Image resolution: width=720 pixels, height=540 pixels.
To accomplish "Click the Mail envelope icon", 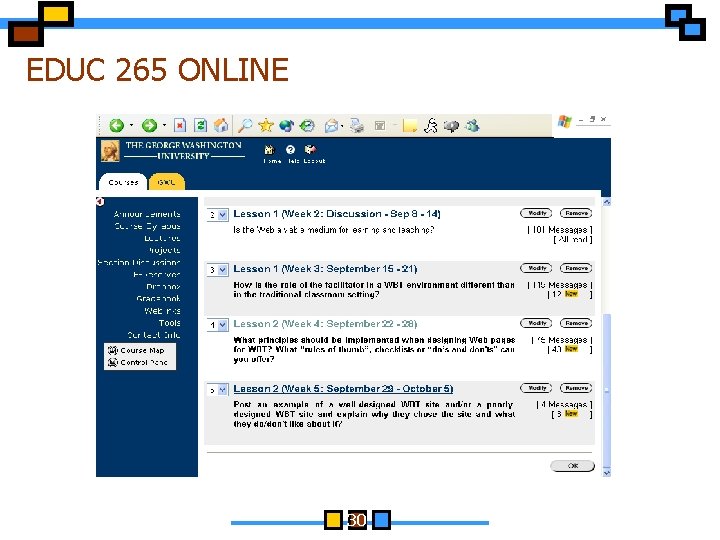I will tap(331, 125).
